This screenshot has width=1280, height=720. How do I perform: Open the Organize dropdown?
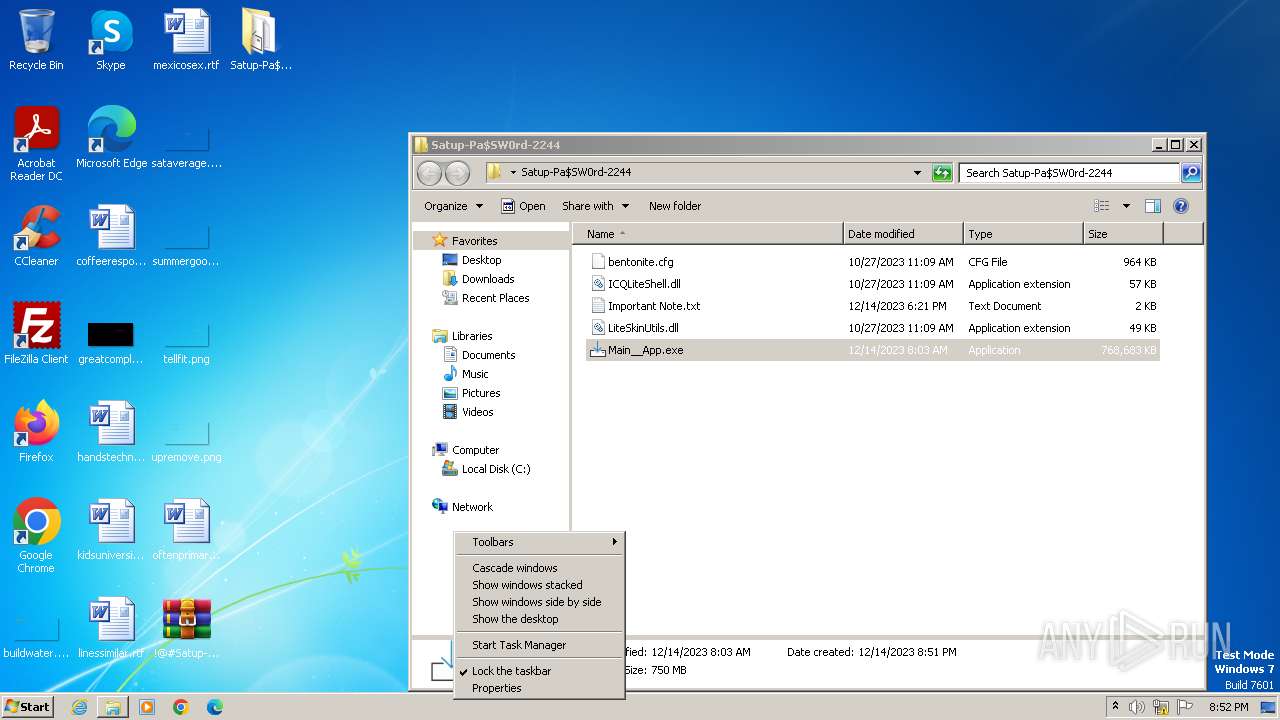click(x=453, y=206)
